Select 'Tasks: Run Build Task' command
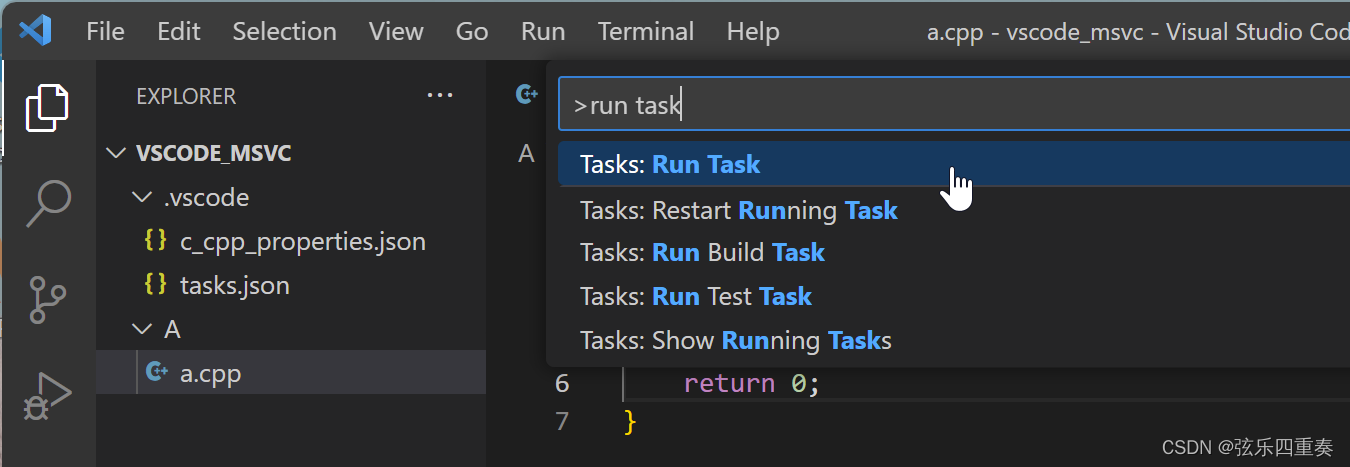 [954, 252]
